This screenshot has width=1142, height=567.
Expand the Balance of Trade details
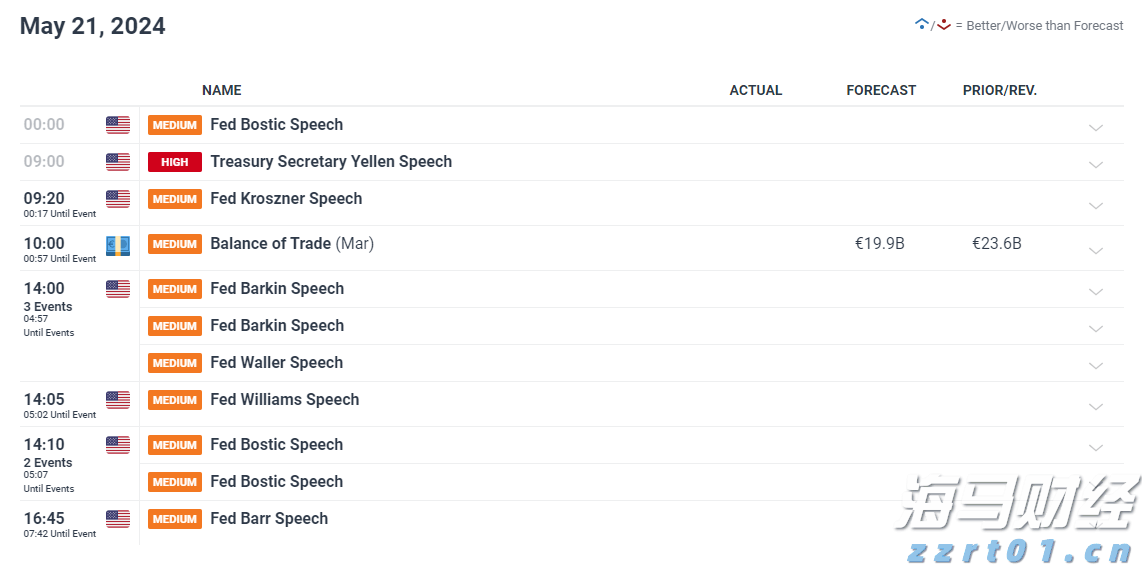(x=1096, y=250)
